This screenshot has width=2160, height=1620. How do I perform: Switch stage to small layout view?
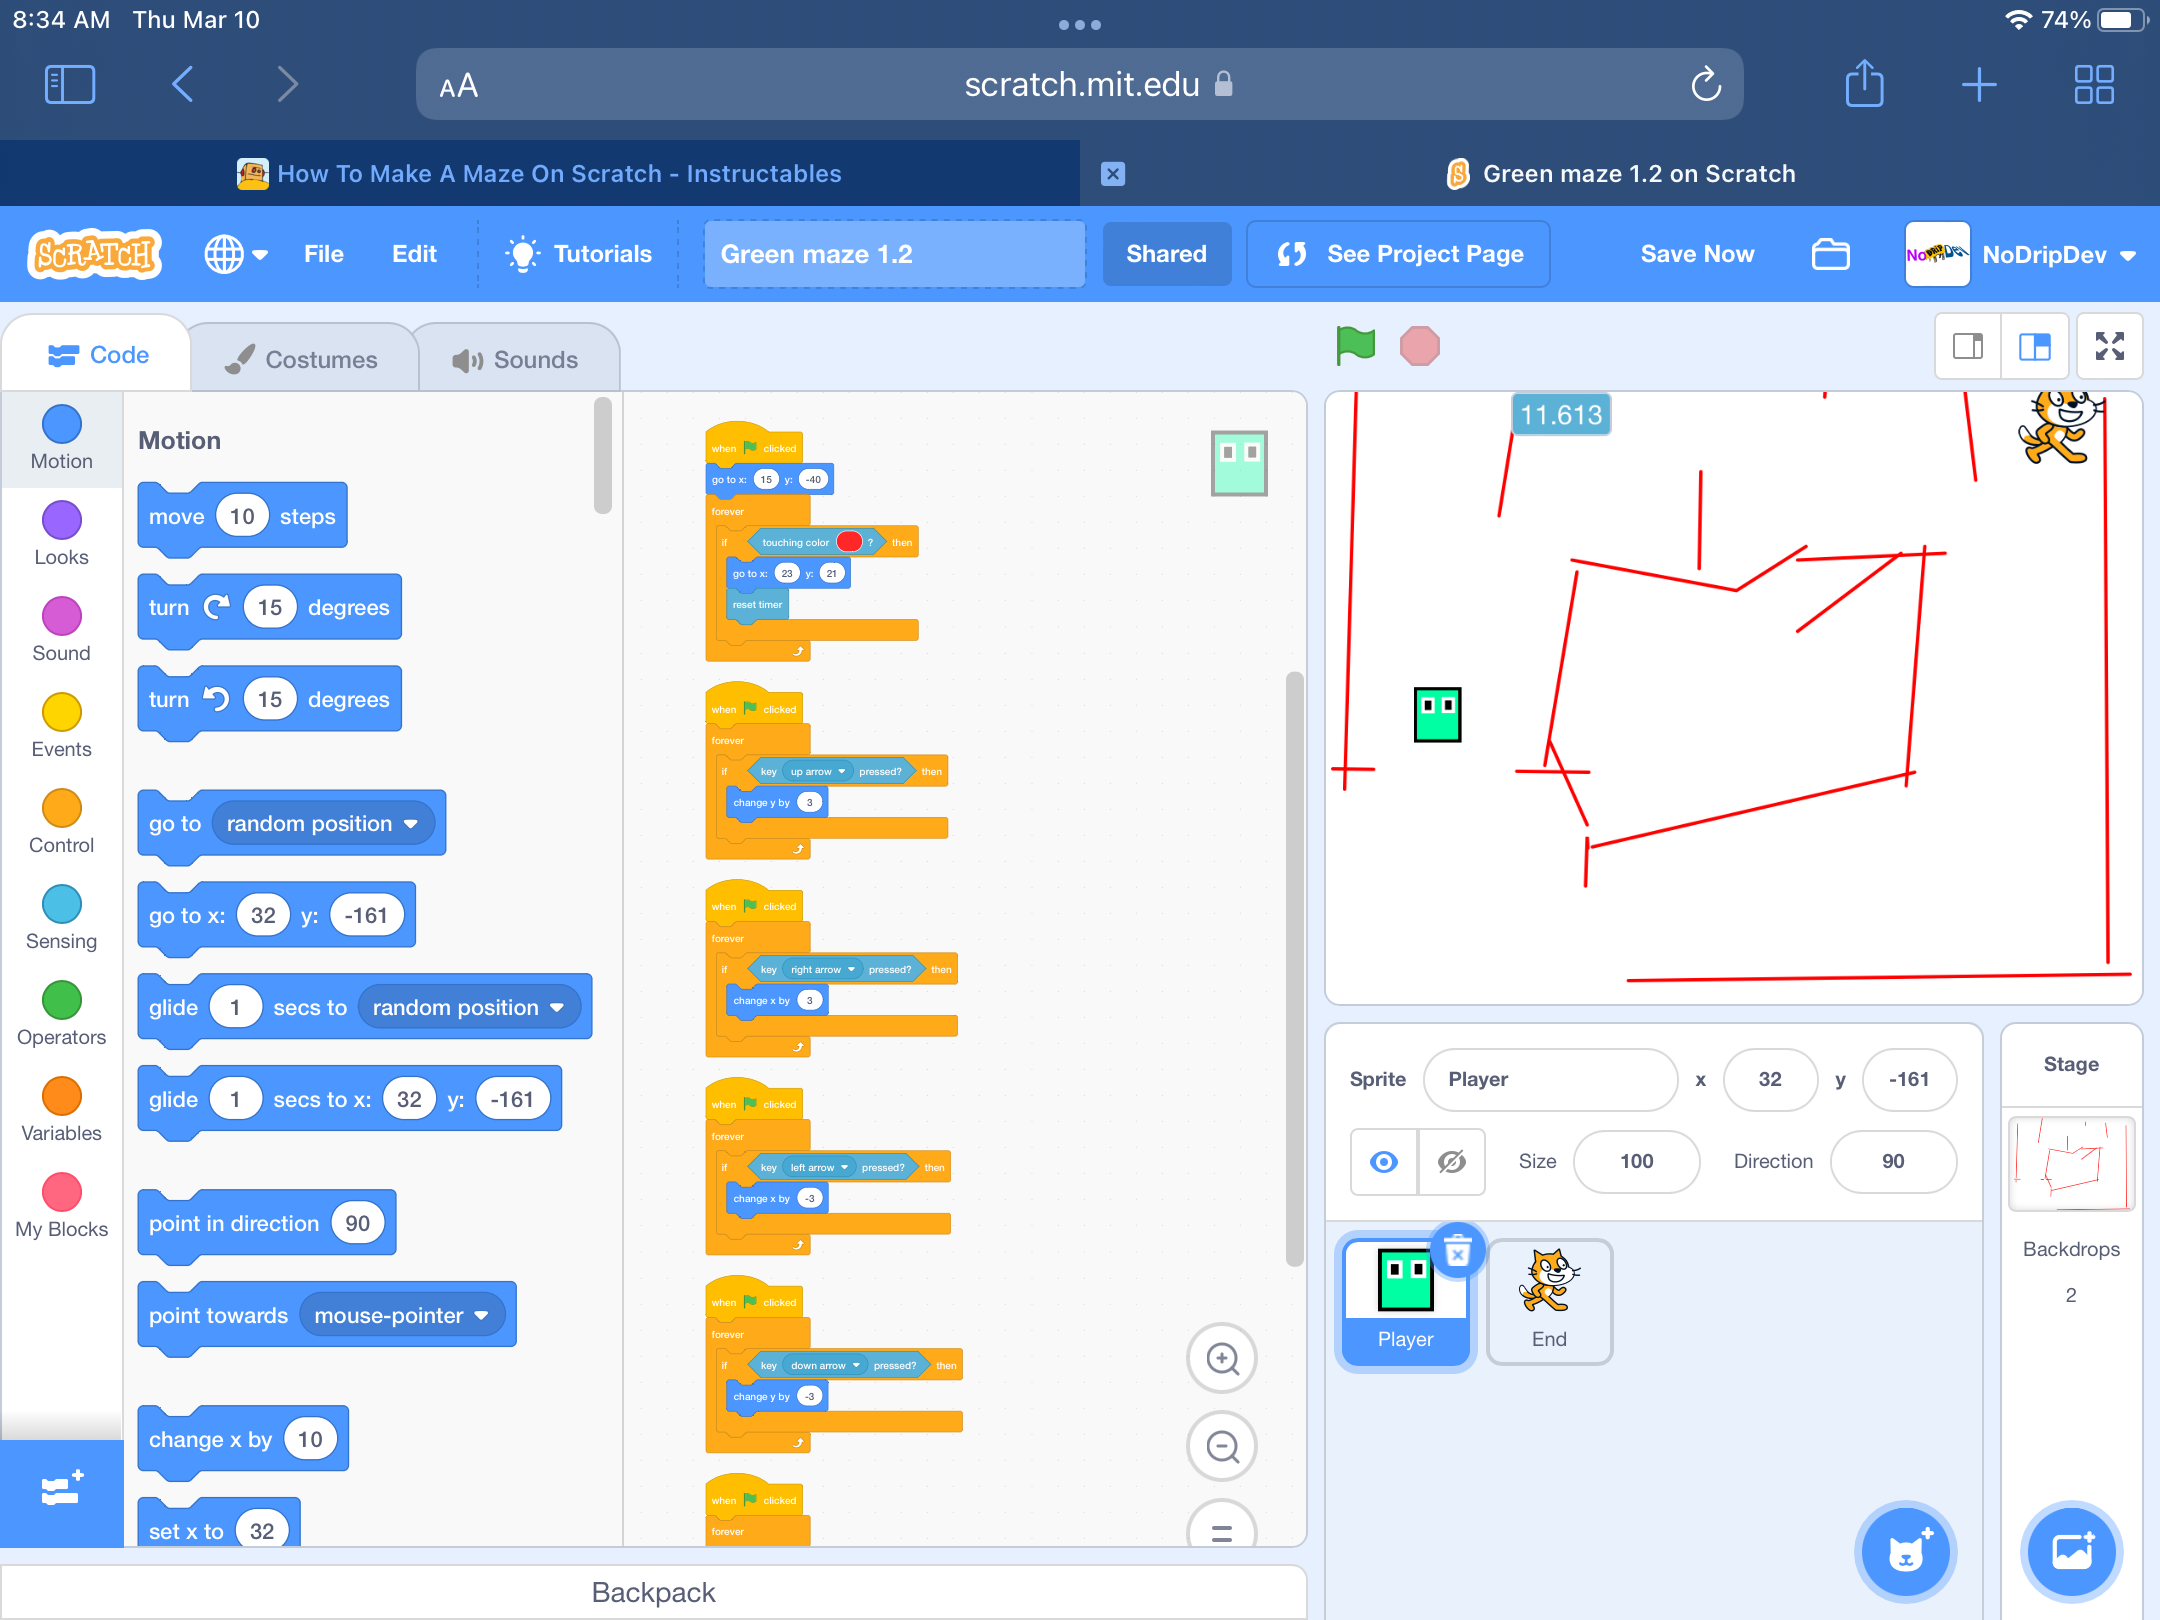[1968, 346]
